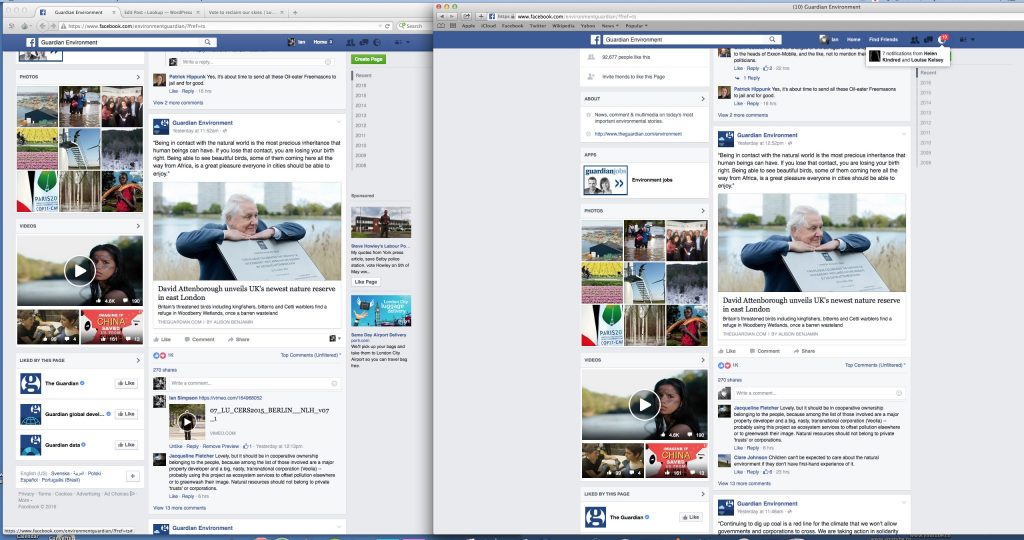Click the plus button beside languages in Firefox
Screen dimensions: 1024x540
tap(133, 476)
